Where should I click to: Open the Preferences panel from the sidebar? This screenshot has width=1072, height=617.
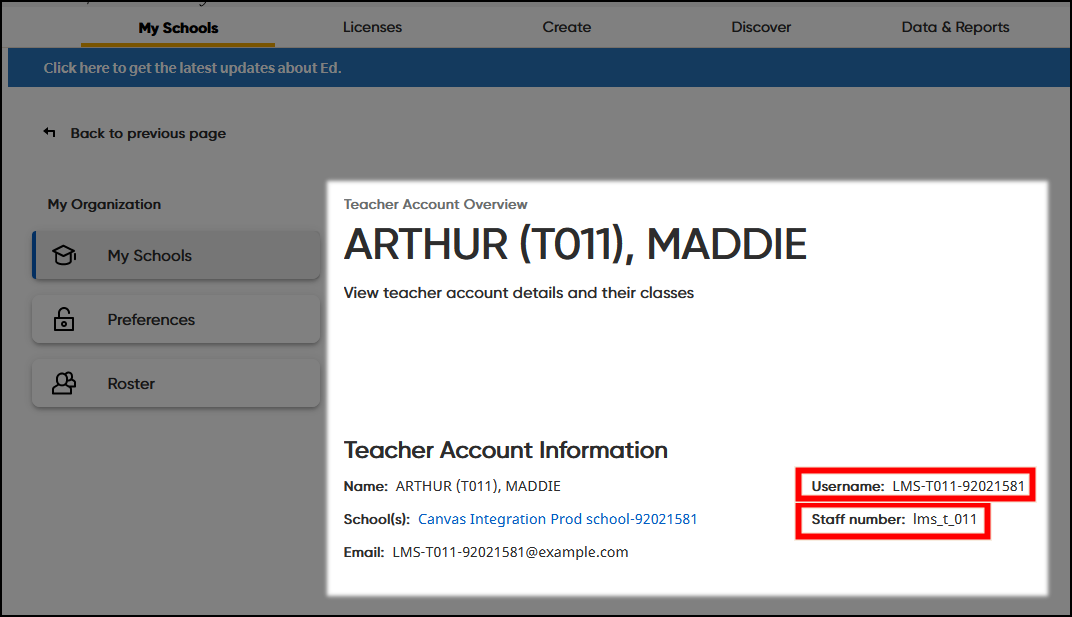point(151,319)
